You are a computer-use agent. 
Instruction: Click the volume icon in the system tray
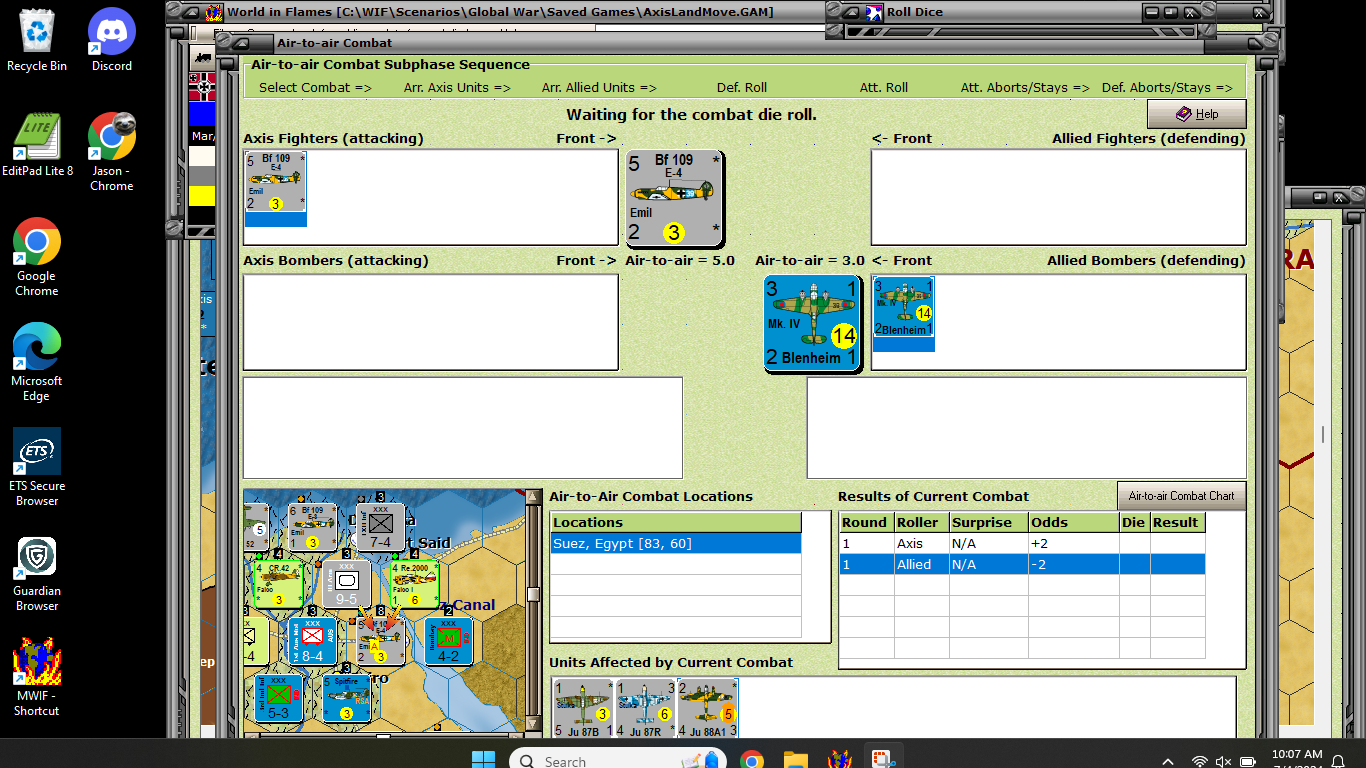click(x=1223, y=762)
